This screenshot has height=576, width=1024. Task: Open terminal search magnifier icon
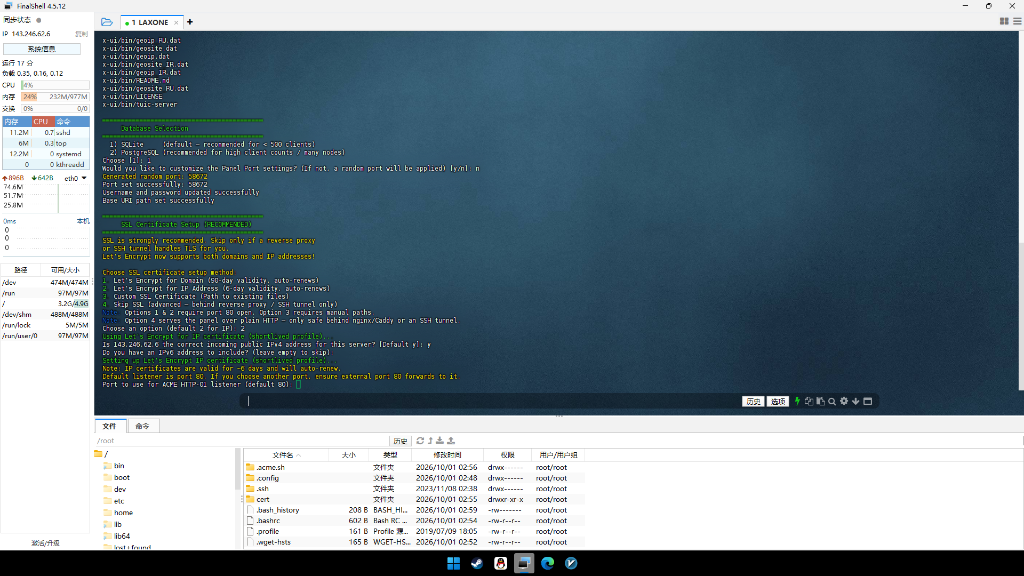click(832, 401)
